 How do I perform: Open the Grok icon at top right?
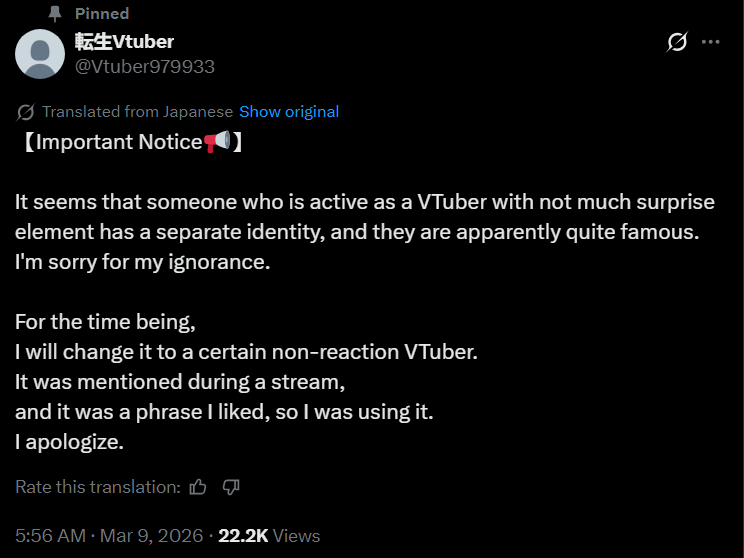pos(677,42)
